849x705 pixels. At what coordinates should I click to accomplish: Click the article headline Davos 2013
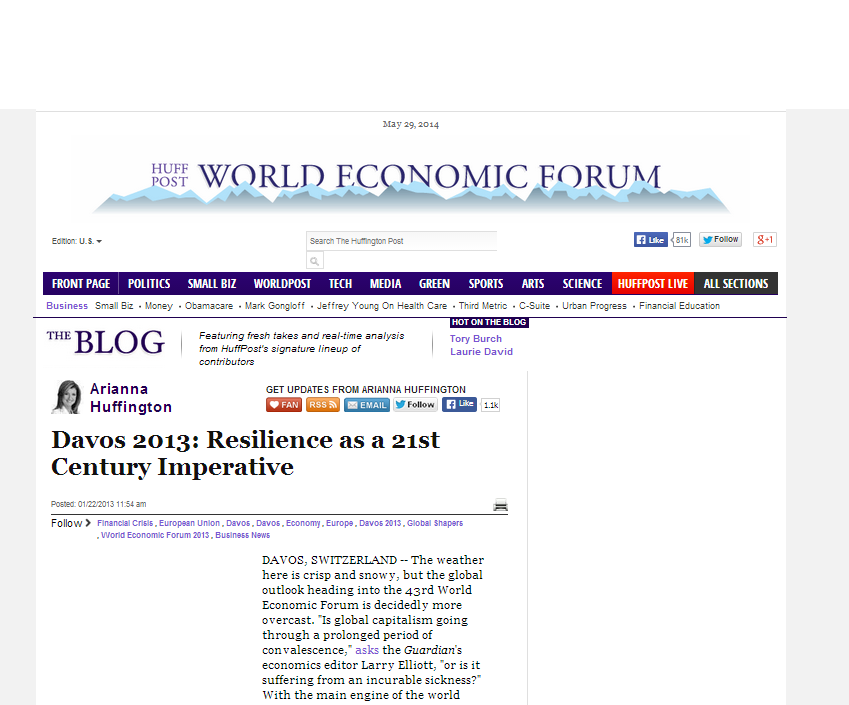click(x=245, y=453)
